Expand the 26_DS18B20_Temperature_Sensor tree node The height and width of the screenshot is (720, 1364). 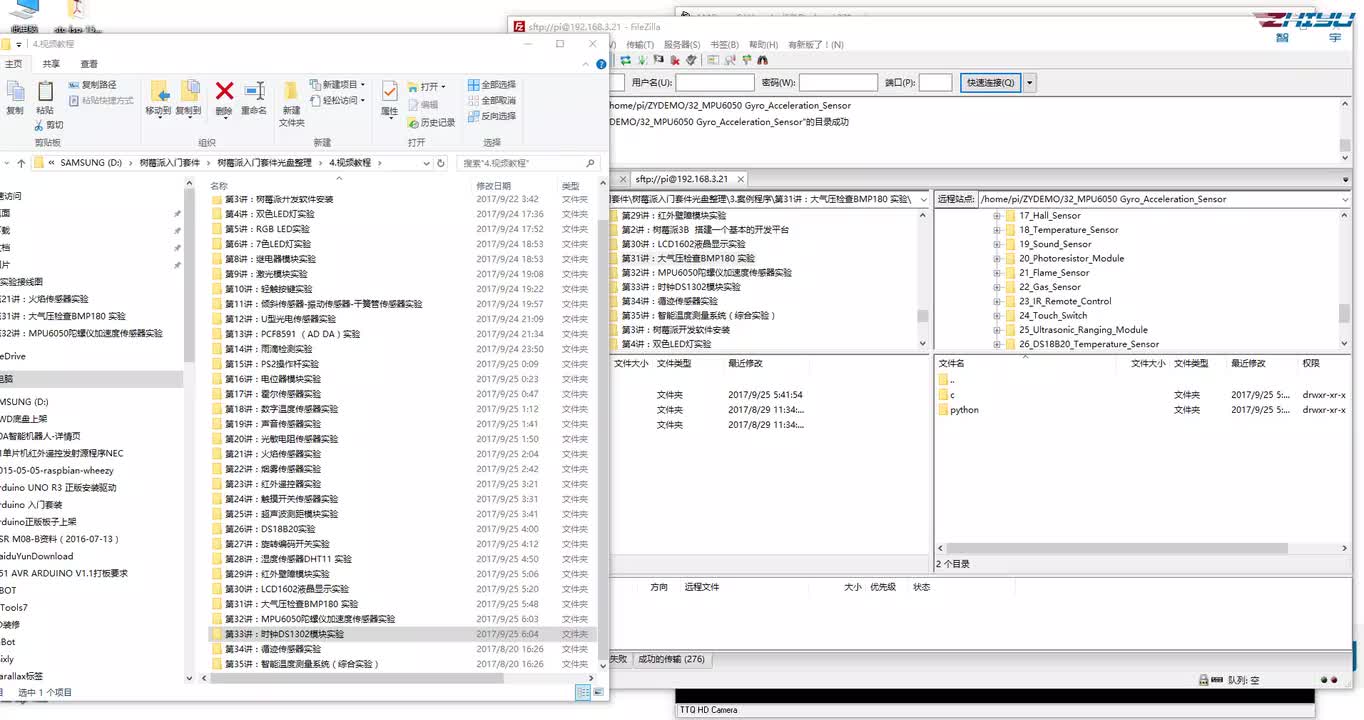point(997,344)
